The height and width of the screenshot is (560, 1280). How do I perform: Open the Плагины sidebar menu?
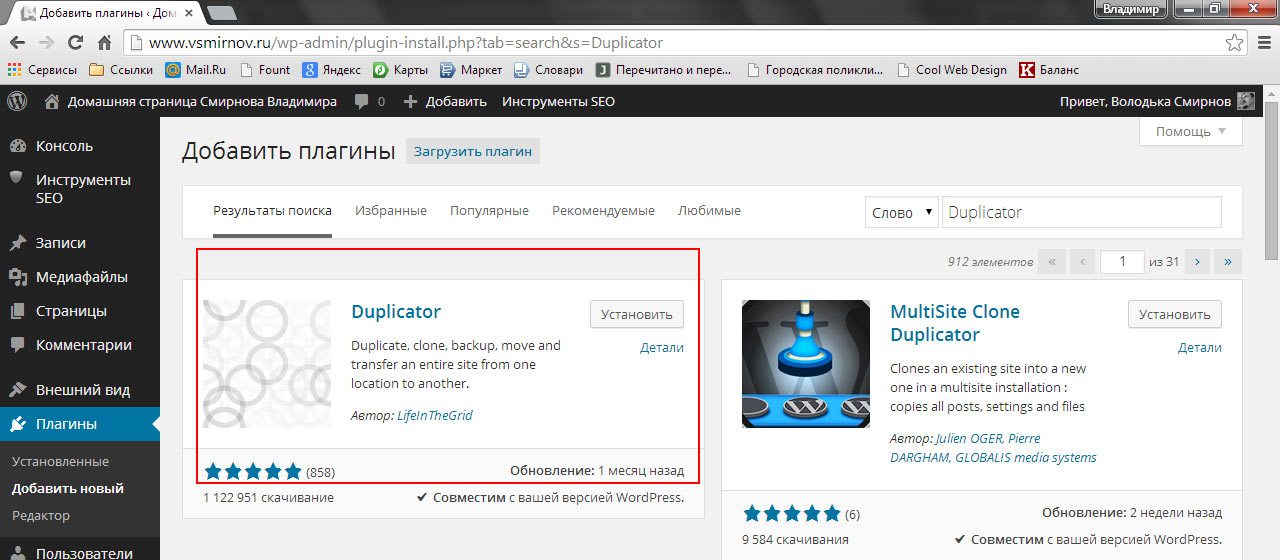coord(80,424)
